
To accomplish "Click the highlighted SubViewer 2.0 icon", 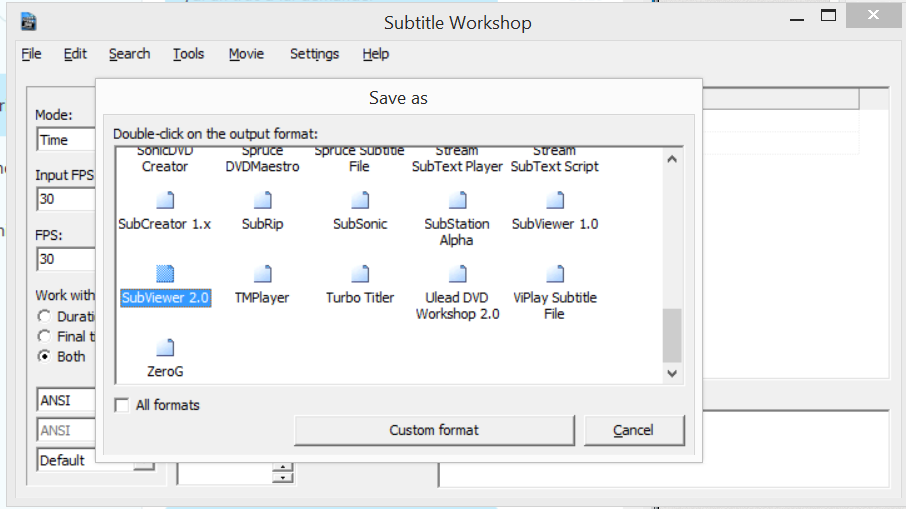I will tap(165, 274).
